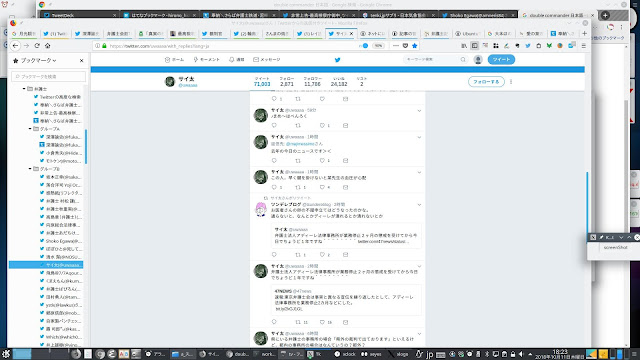Close the bookmarks sidebar with the X
This screenshot has height=360, width=640.
click(82, 60)
